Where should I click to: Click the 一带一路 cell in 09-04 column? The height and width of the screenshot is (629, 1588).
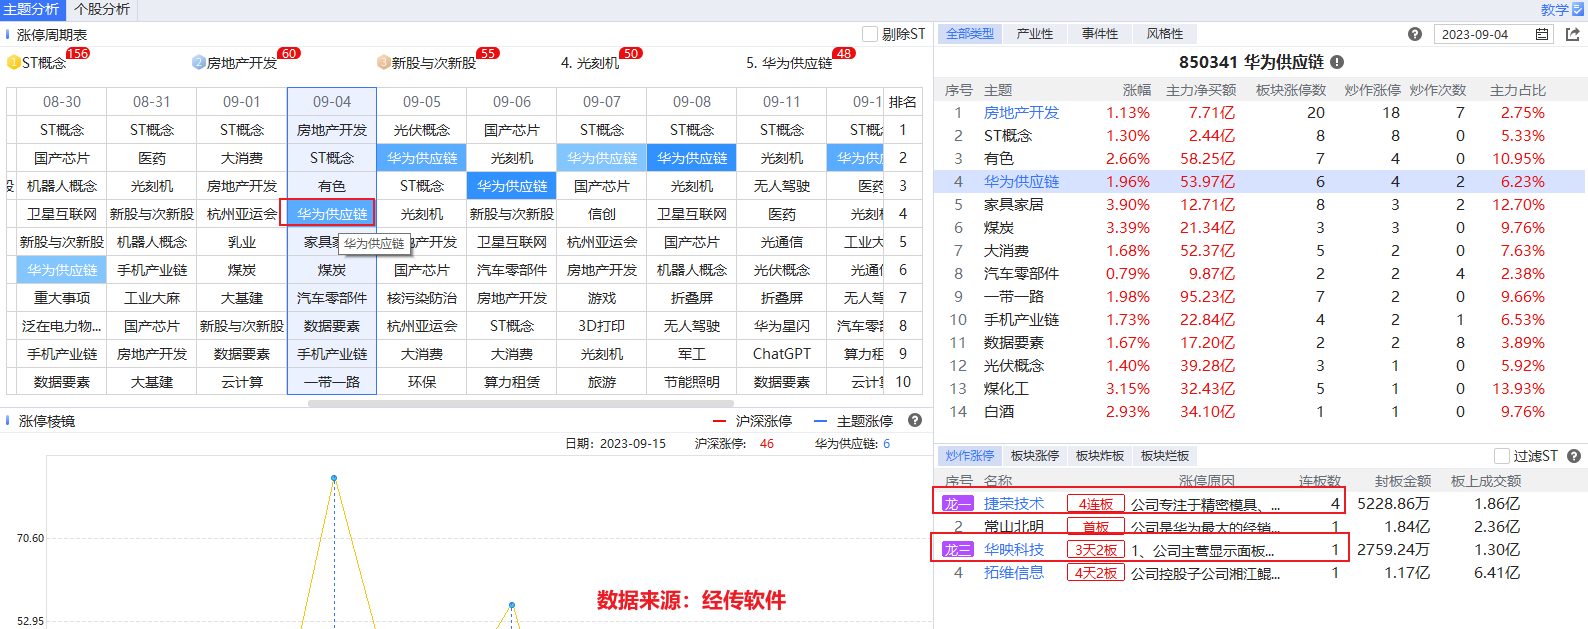pyautogui.click(x=332, y=382)
